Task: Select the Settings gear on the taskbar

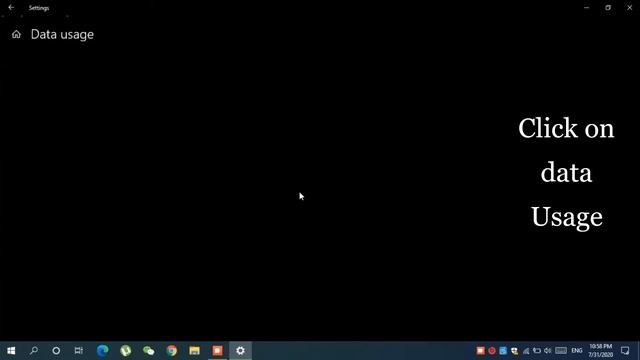Action: click(x=240, y=351)
